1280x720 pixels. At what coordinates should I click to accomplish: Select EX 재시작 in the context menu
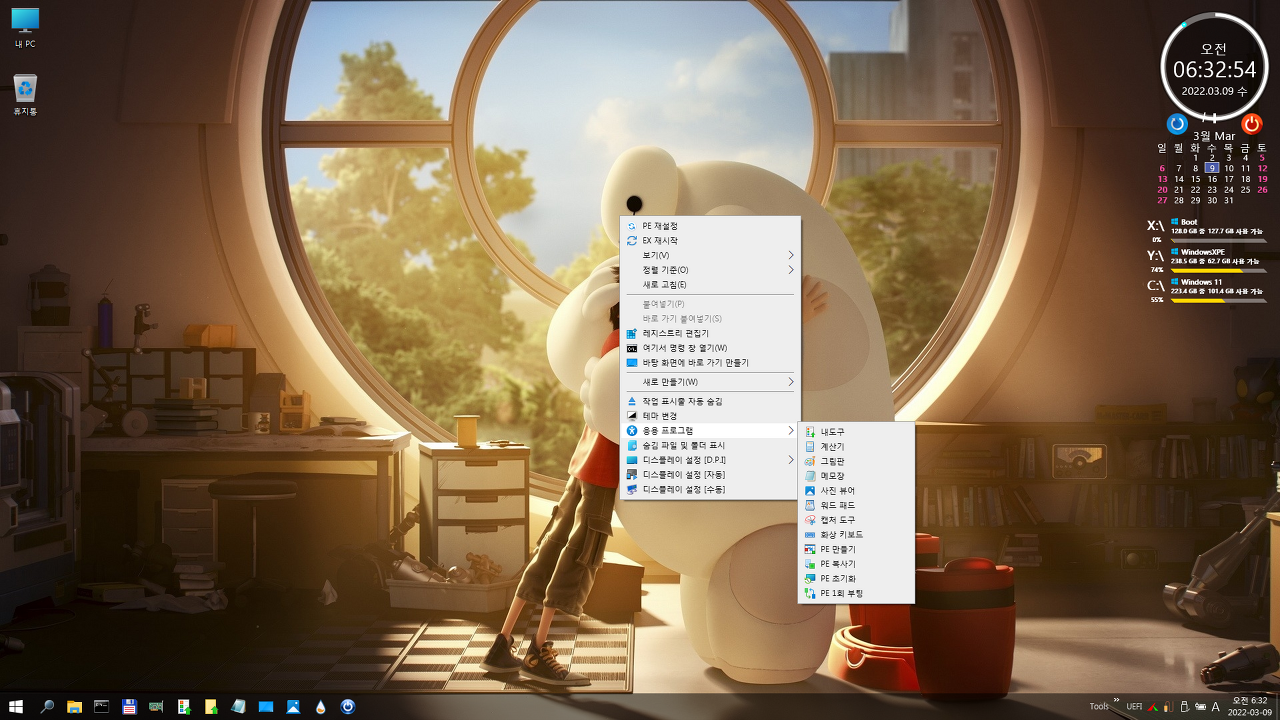click(710, 240)
